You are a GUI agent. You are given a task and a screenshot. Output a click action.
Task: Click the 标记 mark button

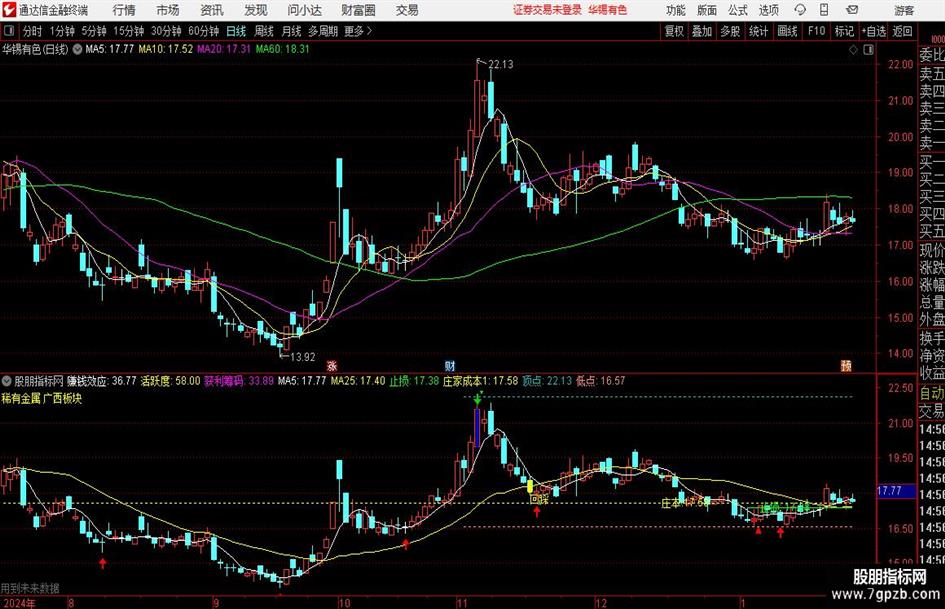(x=844, y=31)
